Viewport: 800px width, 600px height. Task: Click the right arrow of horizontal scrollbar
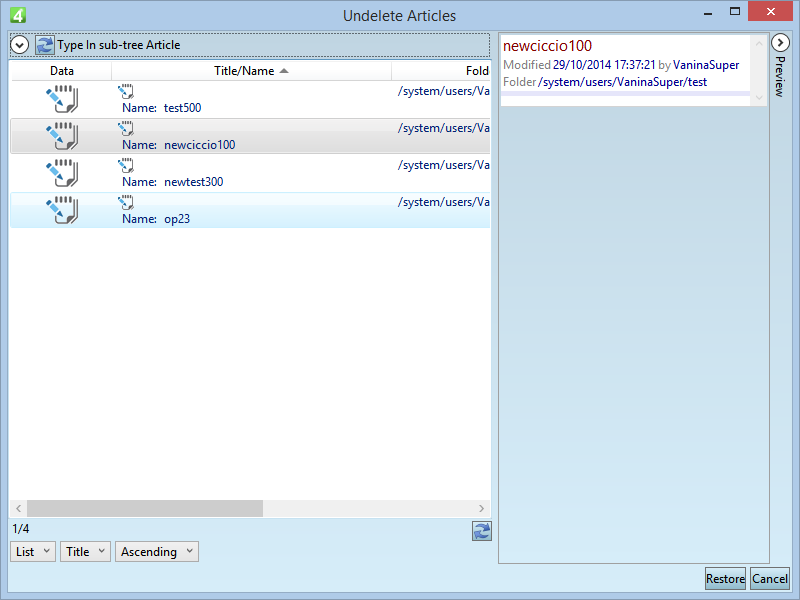pos(481,508)
